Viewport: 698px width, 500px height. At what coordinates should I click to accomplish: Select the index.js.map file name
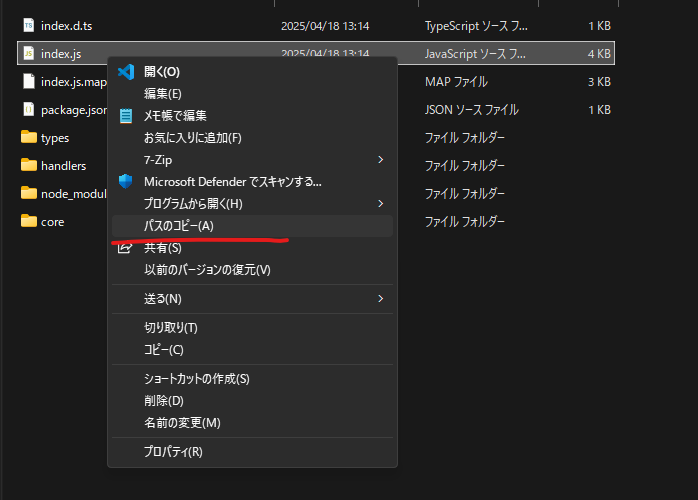point(73,82)
